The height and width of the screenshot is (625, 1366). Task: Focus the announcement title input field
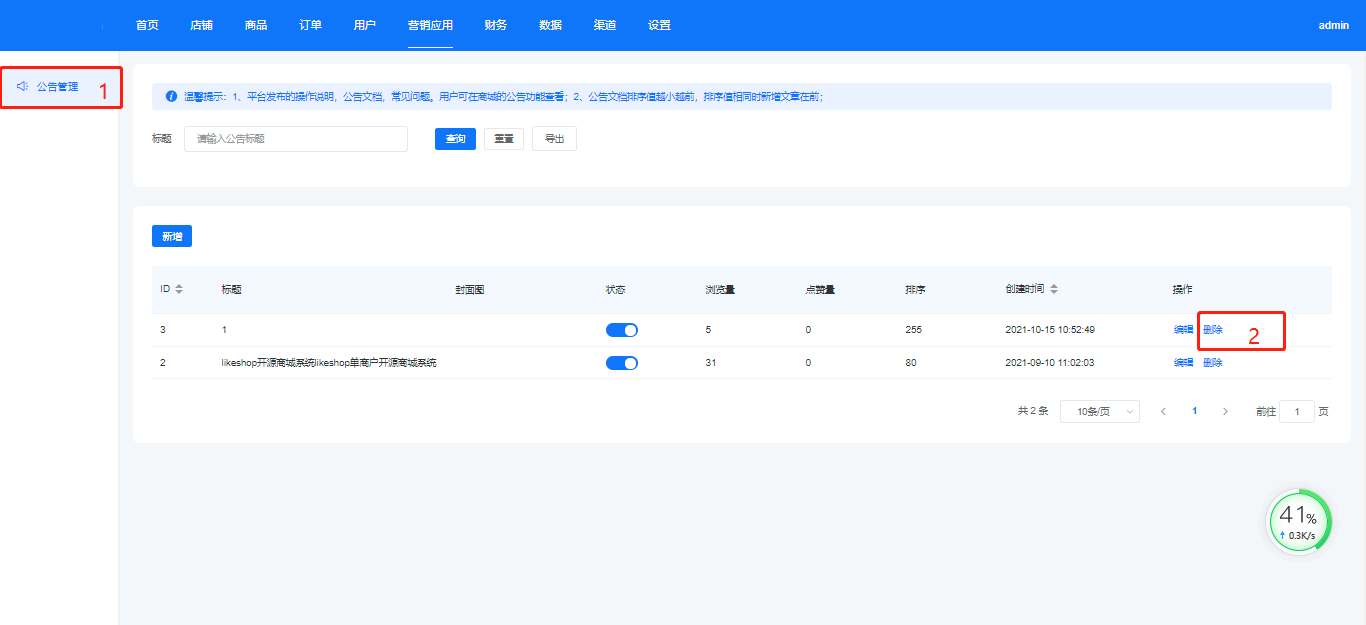coord(296,139)
